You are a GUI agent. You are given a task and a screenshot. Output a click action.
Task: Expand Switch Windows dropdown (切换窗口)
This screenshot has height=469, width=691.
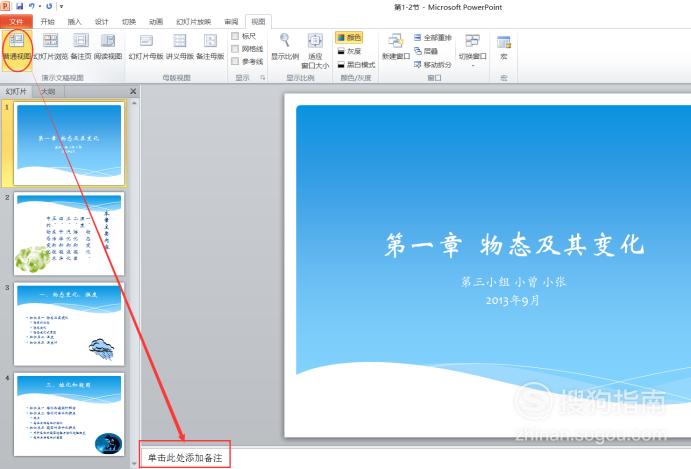[472, 49]
